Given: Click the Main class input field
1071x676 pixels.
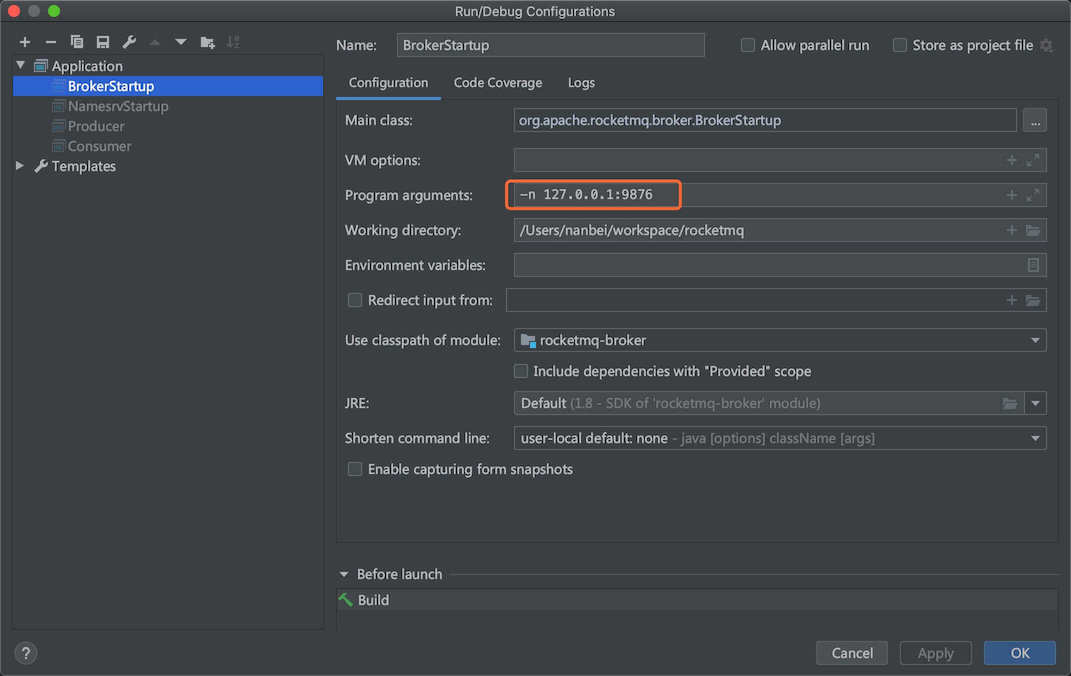Looking at the screenshot, I should click(765, 121).
